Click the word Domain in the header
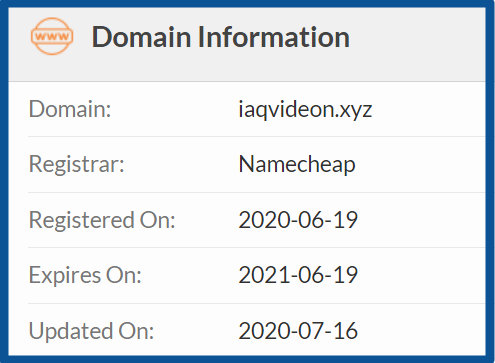Image resolution: width=495 pixels, height=363 pixels. pyautogui.click(x=141, y=37)
